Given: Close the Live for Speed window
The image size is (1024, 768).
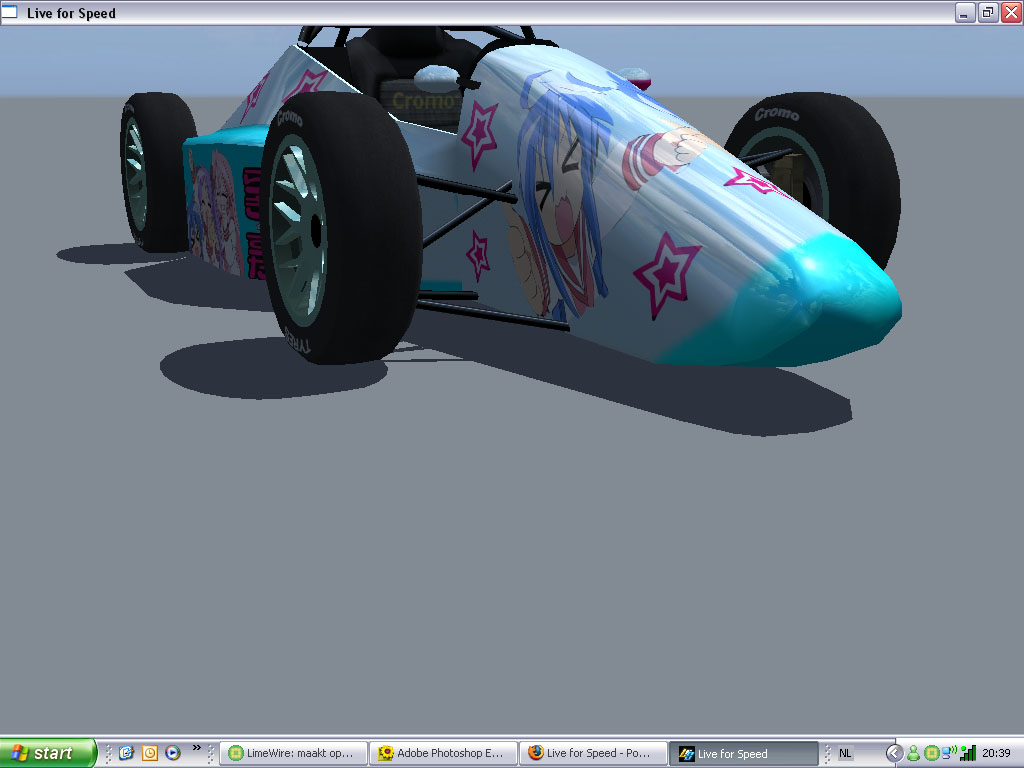Looking at the screenshot, I should (x=1012, y=12).
